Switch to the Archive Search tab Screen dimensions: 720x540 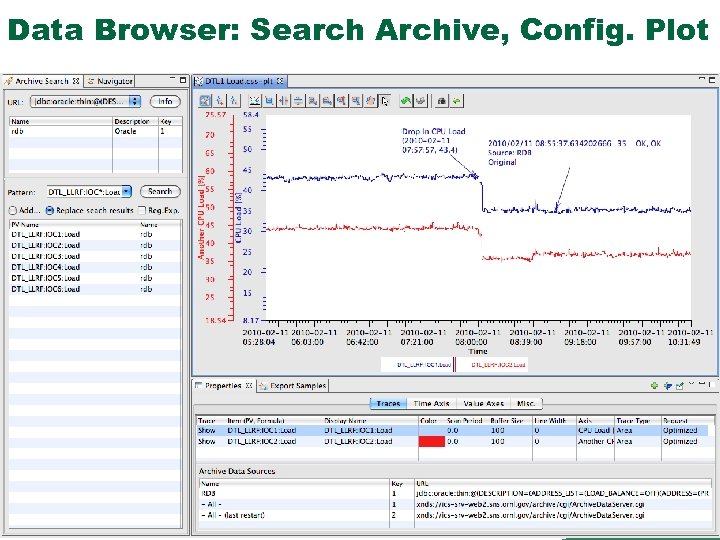coord(42,81)
